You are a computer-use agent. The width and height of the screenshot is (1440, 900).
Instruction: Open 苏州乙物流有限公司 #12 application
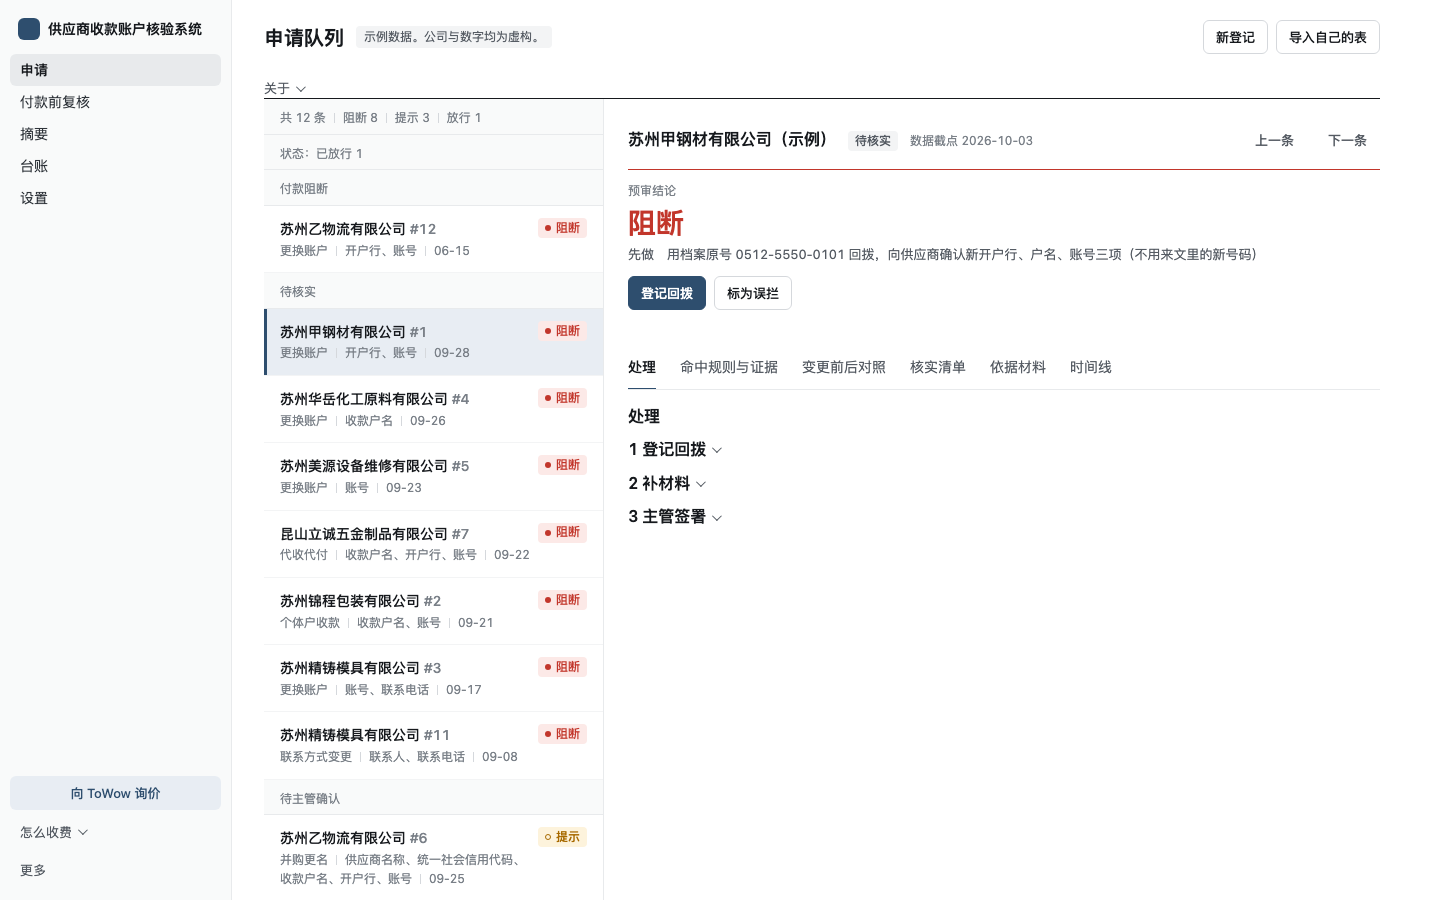pyautogui.click(x=433, y=239)
